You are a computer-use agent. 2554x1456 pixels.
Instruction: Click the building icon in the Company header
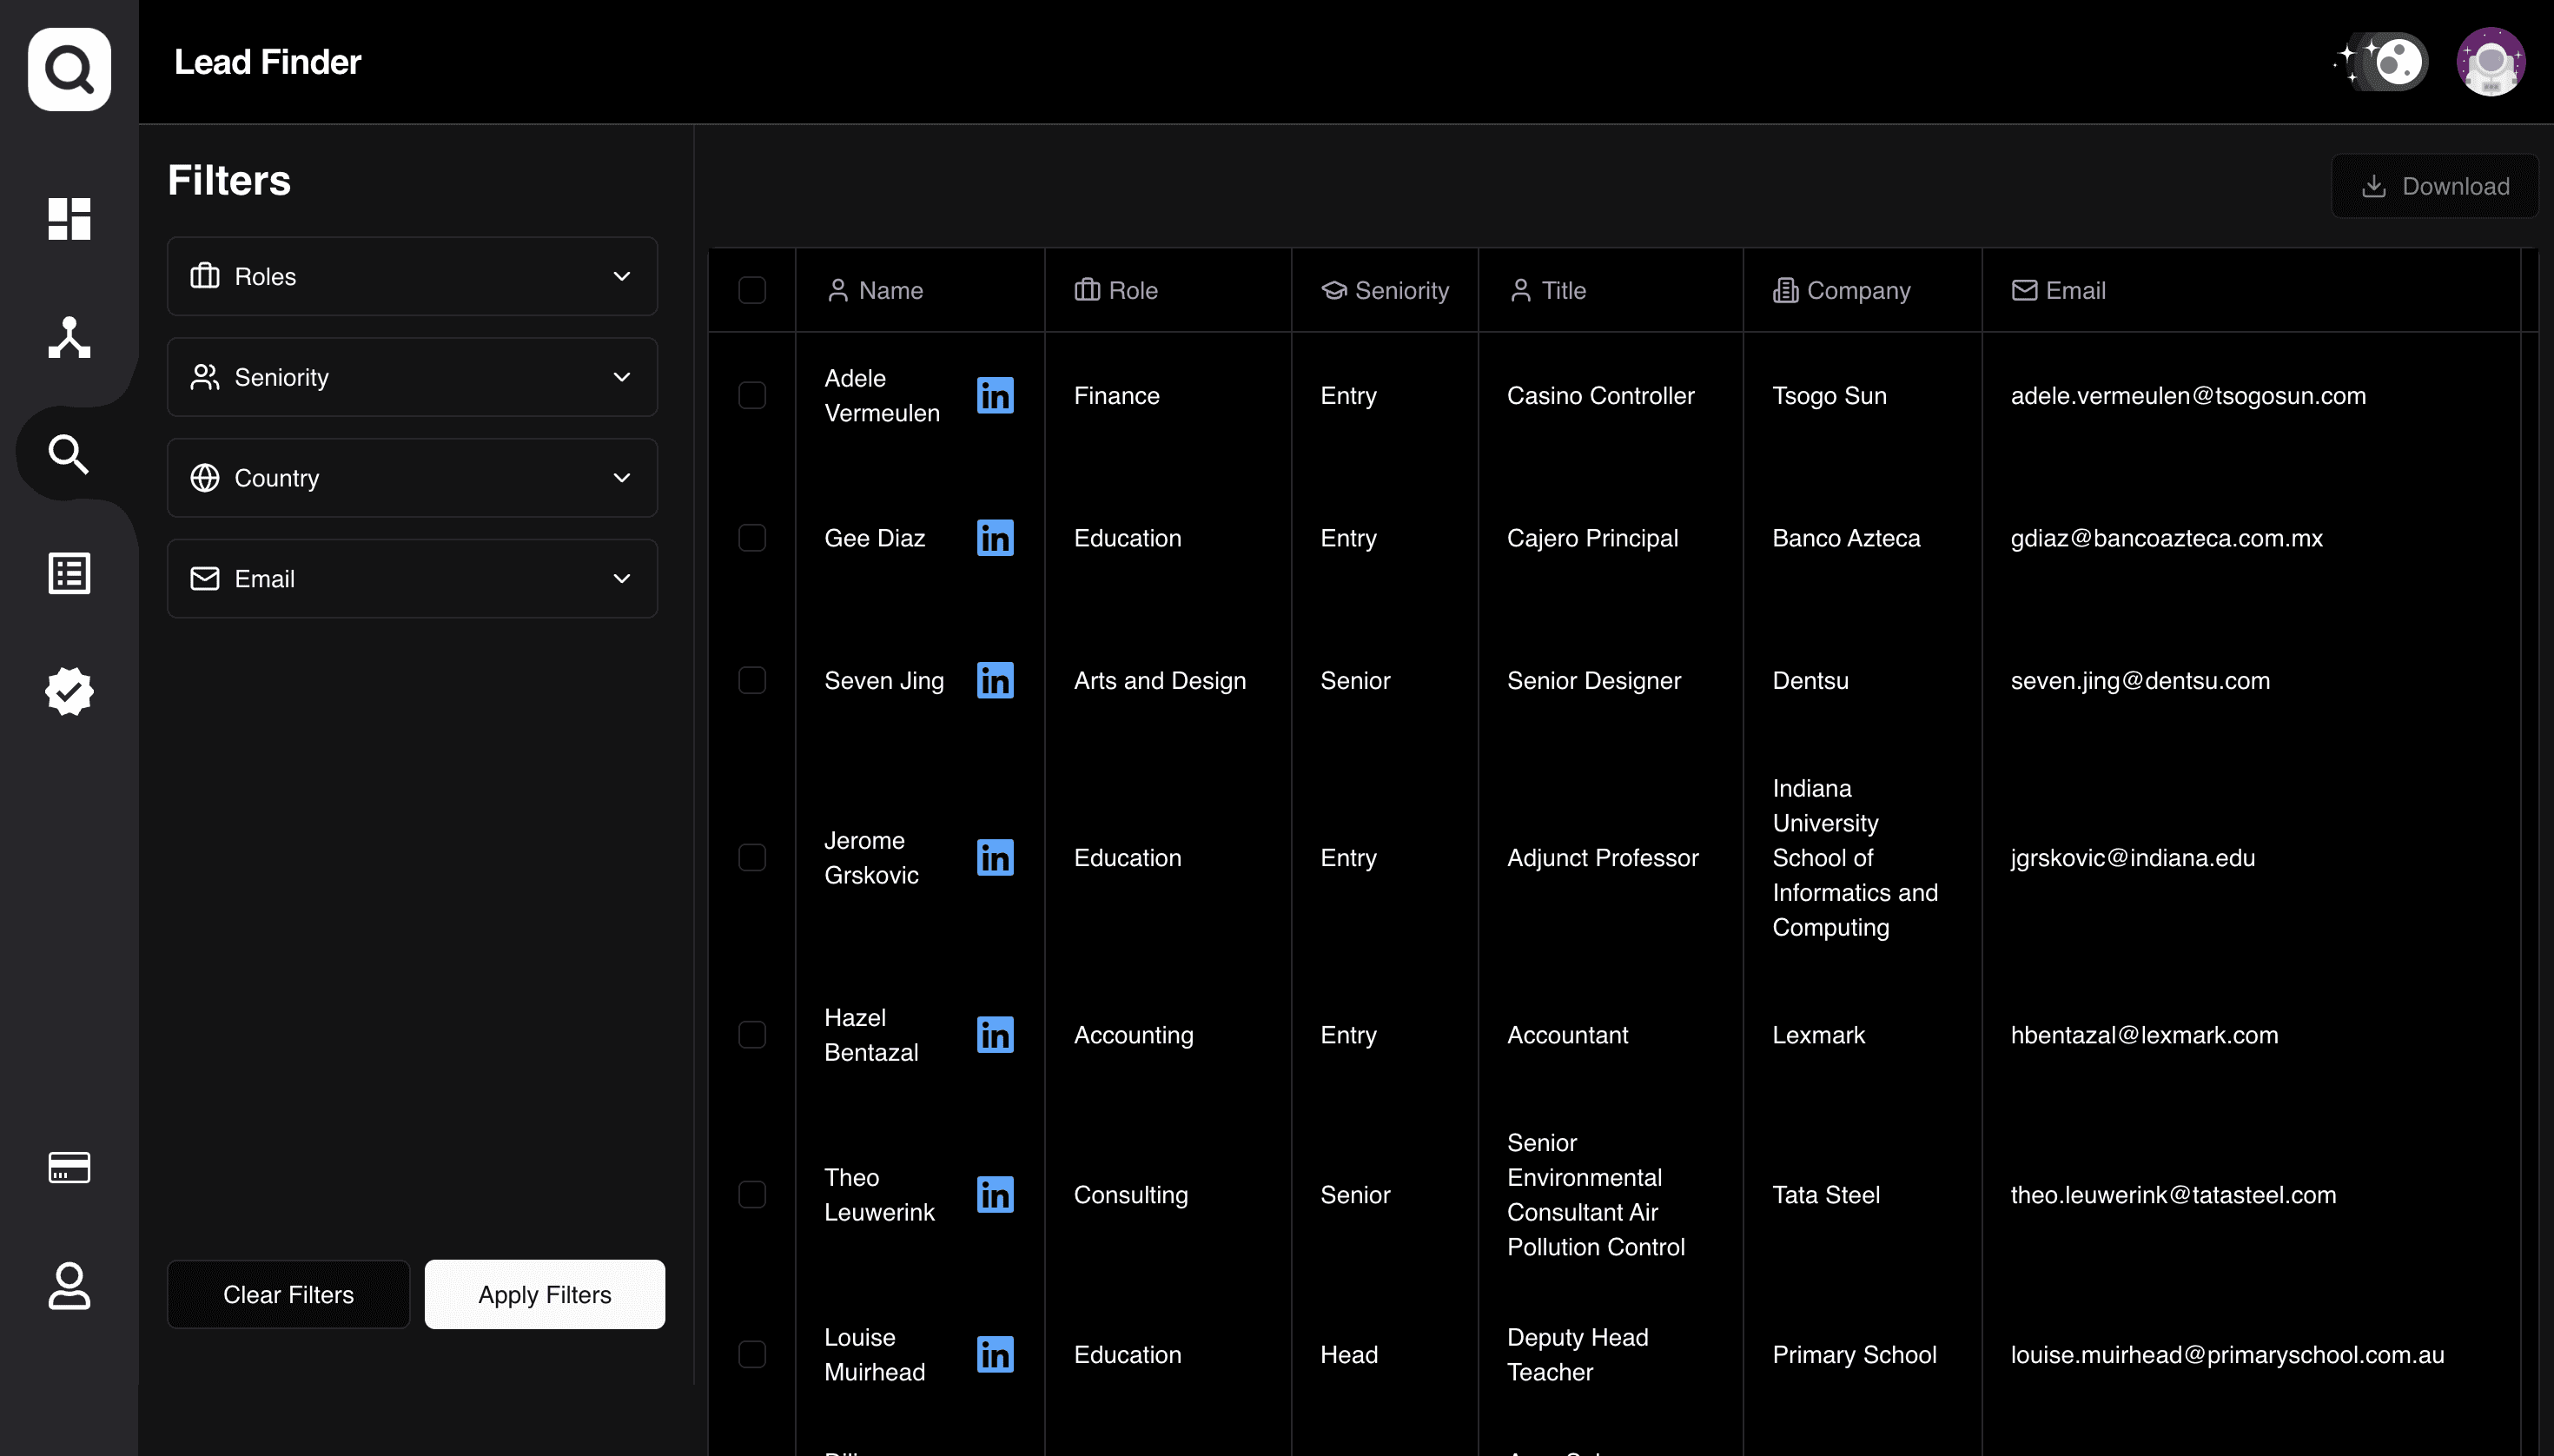coord(1785,290)
